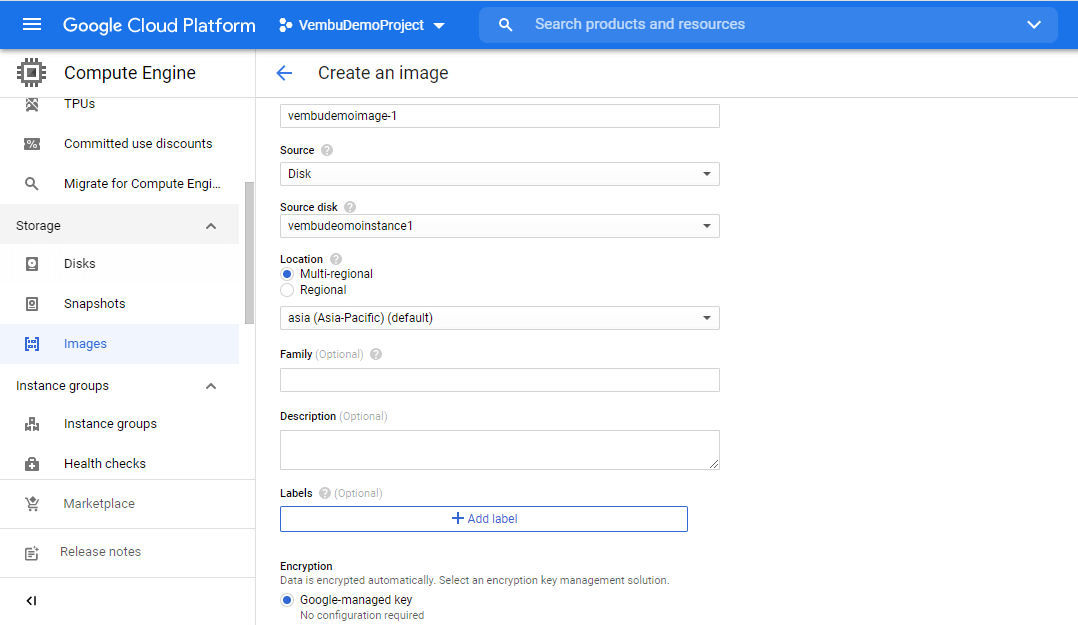
Task: Focus the image name field
Action: point(500,116)
